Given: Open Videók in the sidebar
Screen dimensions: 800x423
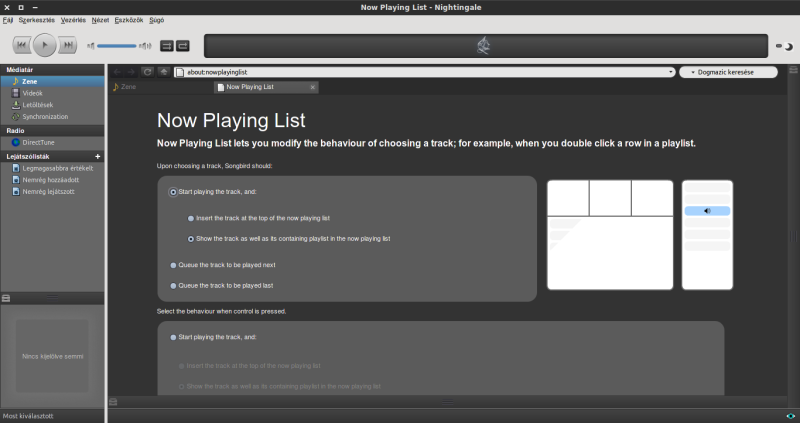Looking at the screenshot, I should [52, 93].
